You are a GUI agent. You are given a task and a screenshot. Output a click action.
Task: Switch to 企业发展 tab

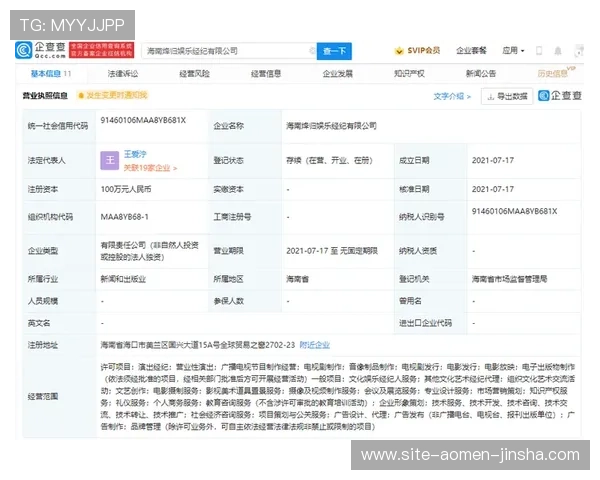tap(338, 73)
